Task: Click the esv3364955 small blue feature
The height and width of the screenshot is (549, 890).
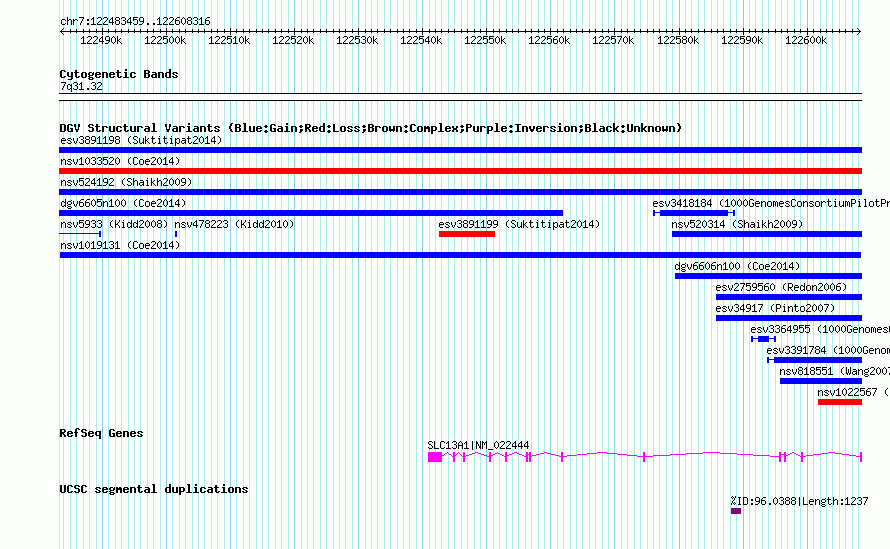Action: (x=763, y=339)
